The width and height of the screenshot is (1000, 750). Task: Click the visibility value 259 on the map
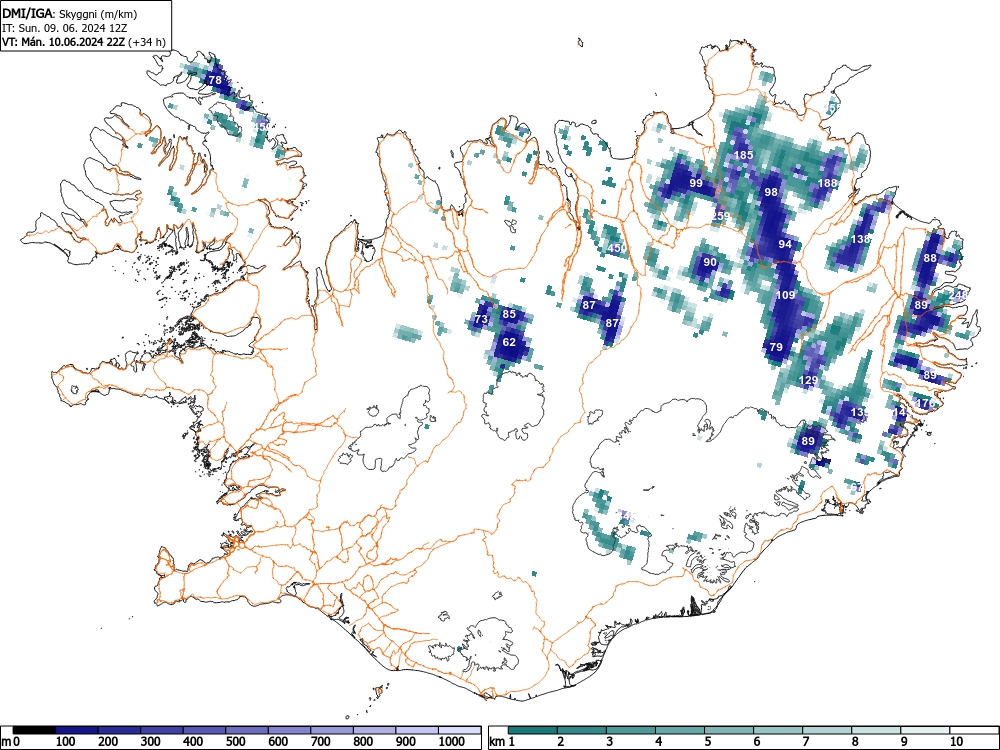(x=719, y=216)
